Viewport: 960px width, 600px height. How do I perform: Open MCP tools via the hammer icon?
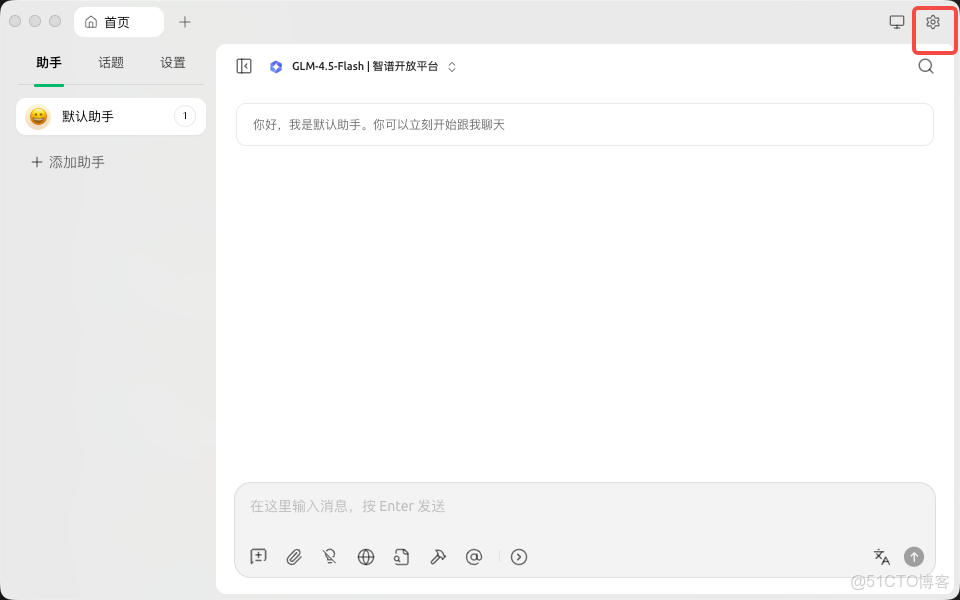pos(438,557)
